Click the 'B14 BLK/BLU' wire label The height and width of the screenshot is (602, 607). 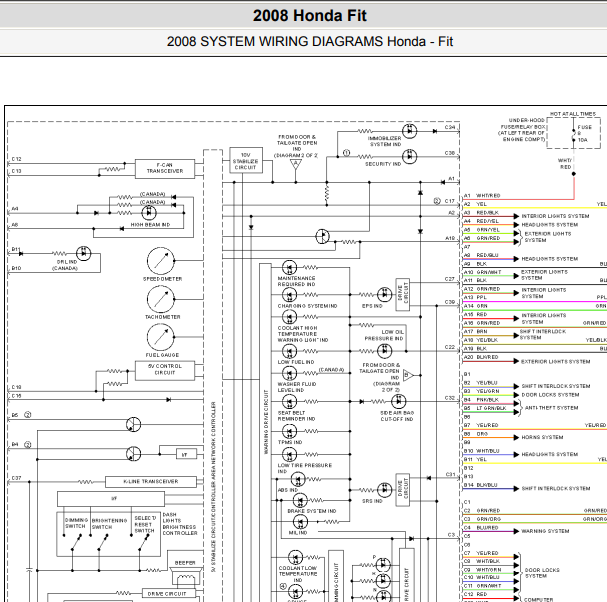click(x=481, y=485)
